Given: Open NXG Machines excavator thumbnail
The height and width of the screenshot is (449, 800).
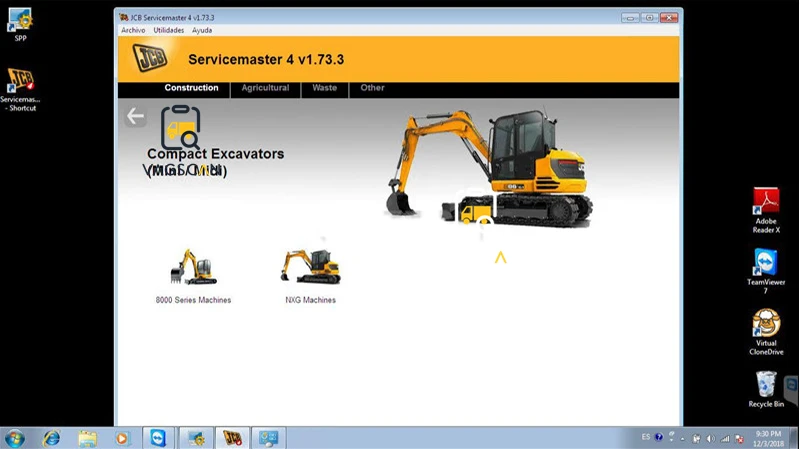Looking at the screenshot, I should click(x=310, y=266).
